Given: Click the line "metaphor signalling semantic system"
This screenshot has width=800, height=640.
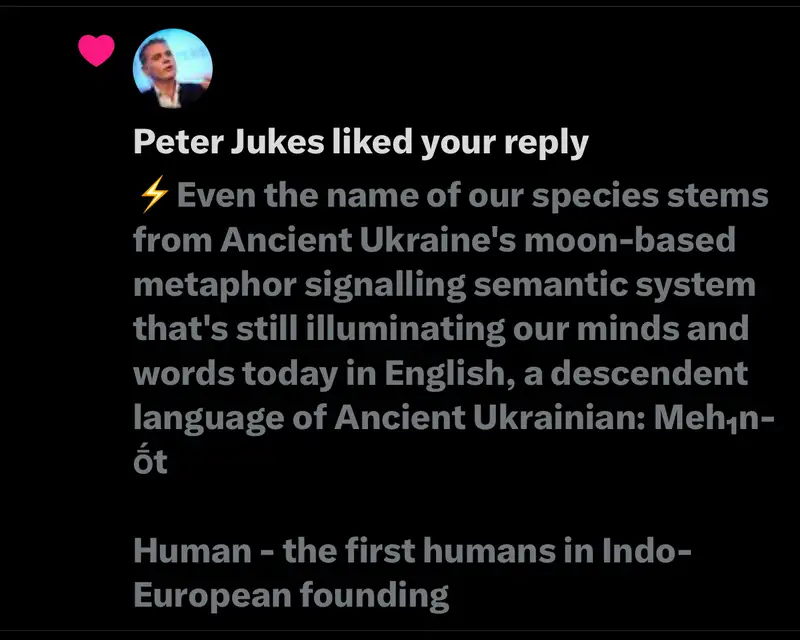Looking at the screenshot, I should pyautogui.click(x=445, y=284).
